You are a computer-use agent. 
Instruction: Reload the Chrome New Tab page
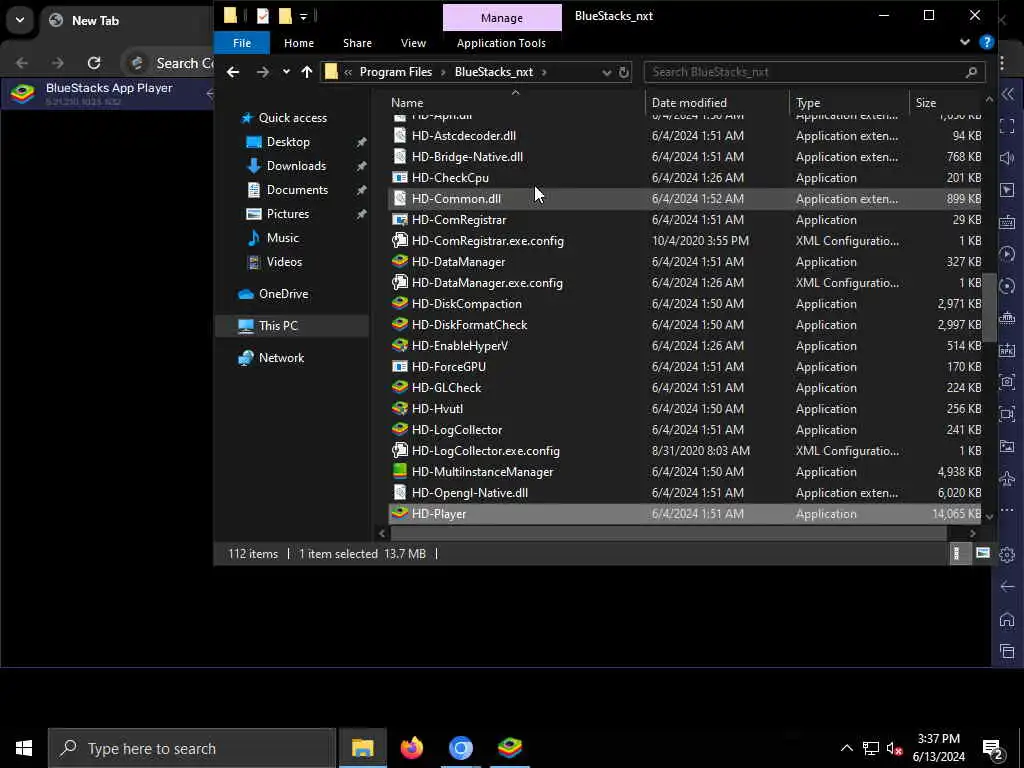click(94, 63)
